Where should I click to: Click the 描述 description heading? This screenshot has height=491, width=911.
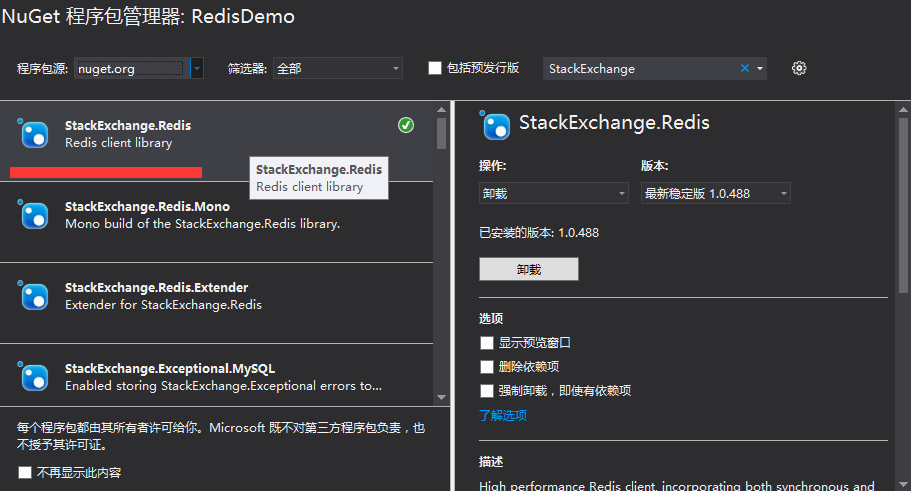pyautogui.click(x=491, y=462)
